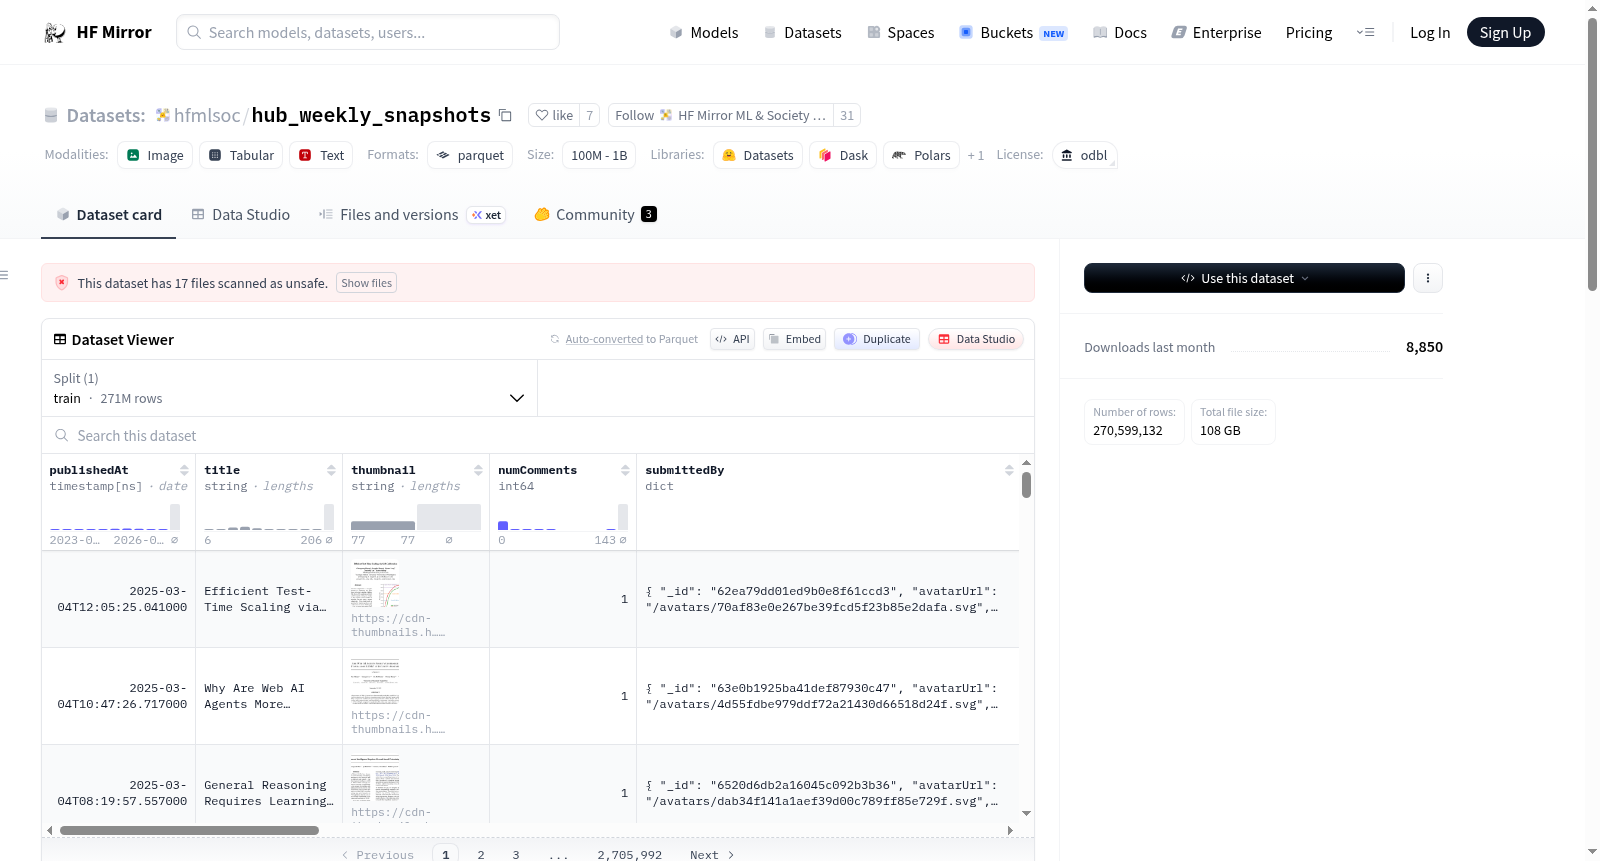The height and width of the screenshot is (861, 1600).
Task: Open Spaces from the top bar
Action: click(900, 32)
